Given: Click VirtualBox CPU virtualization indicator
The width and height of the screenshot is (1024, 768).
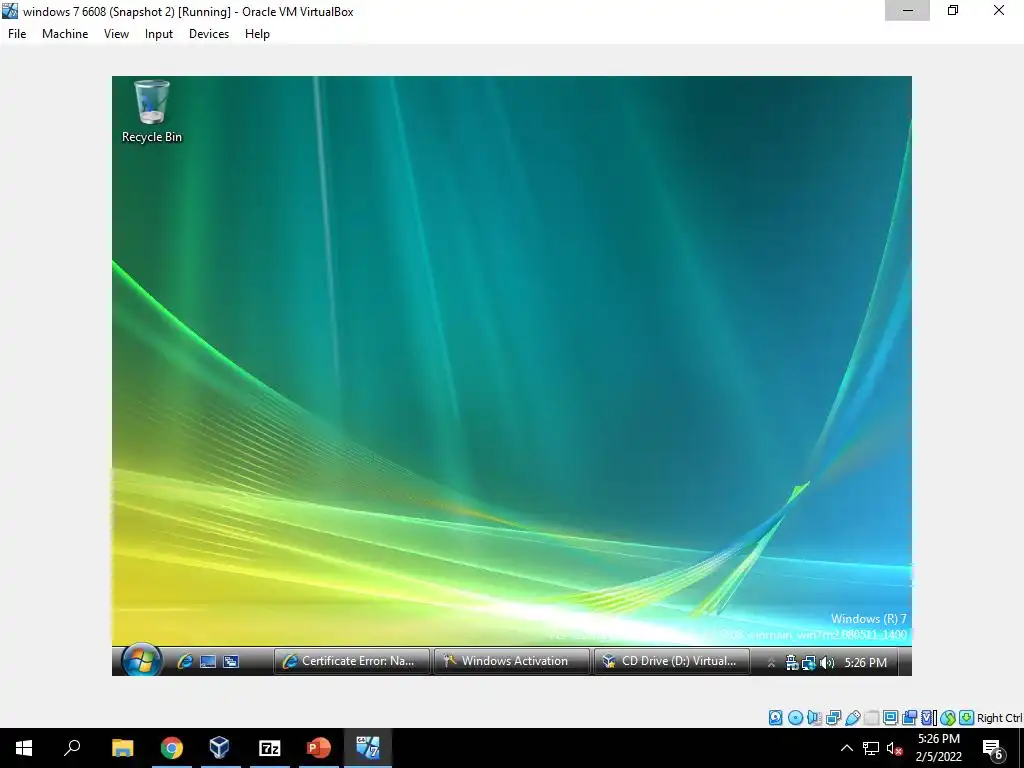Looking at the screenshot, I should point(928,718).
